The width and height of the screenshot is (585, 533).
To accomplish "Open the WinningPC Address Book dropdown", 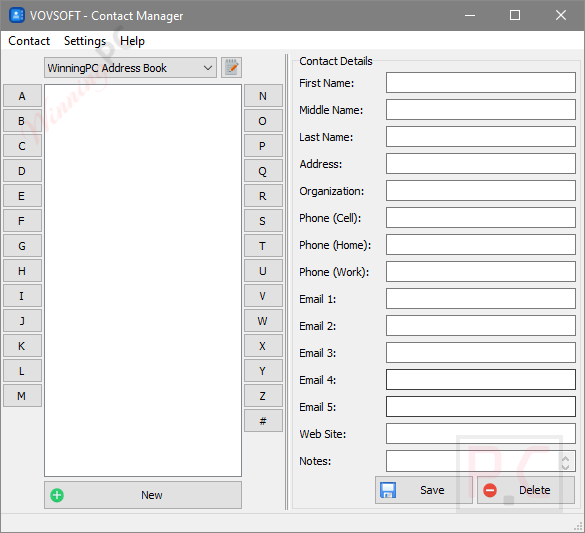I will 130,68.
